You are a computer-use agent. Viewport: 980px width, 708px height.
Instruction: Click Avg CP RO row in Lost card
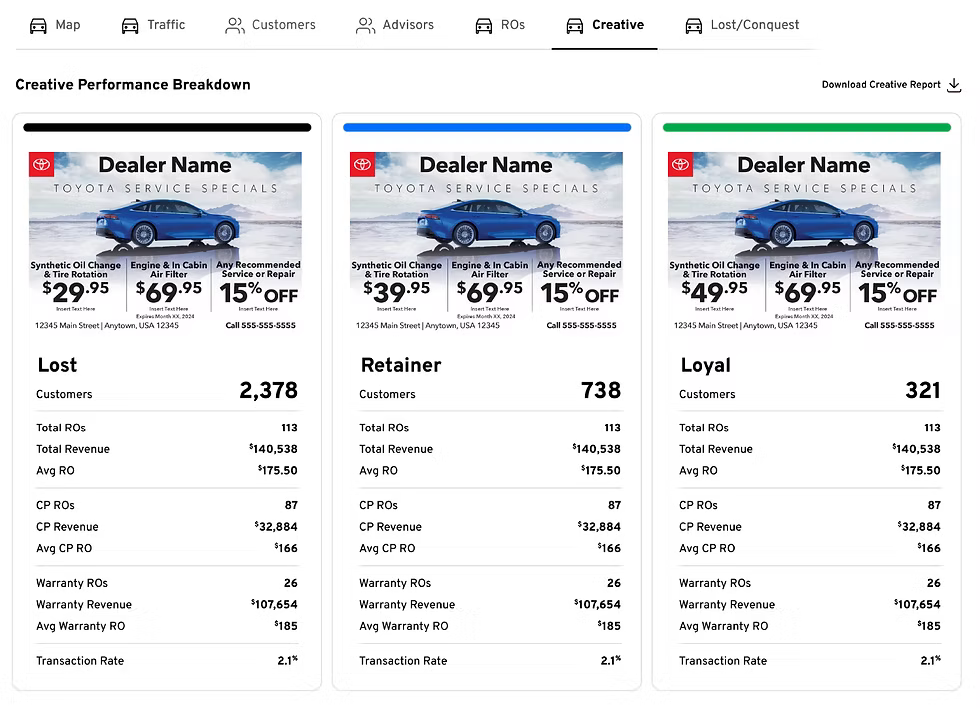pyautogui.click(x=167, y=549)
